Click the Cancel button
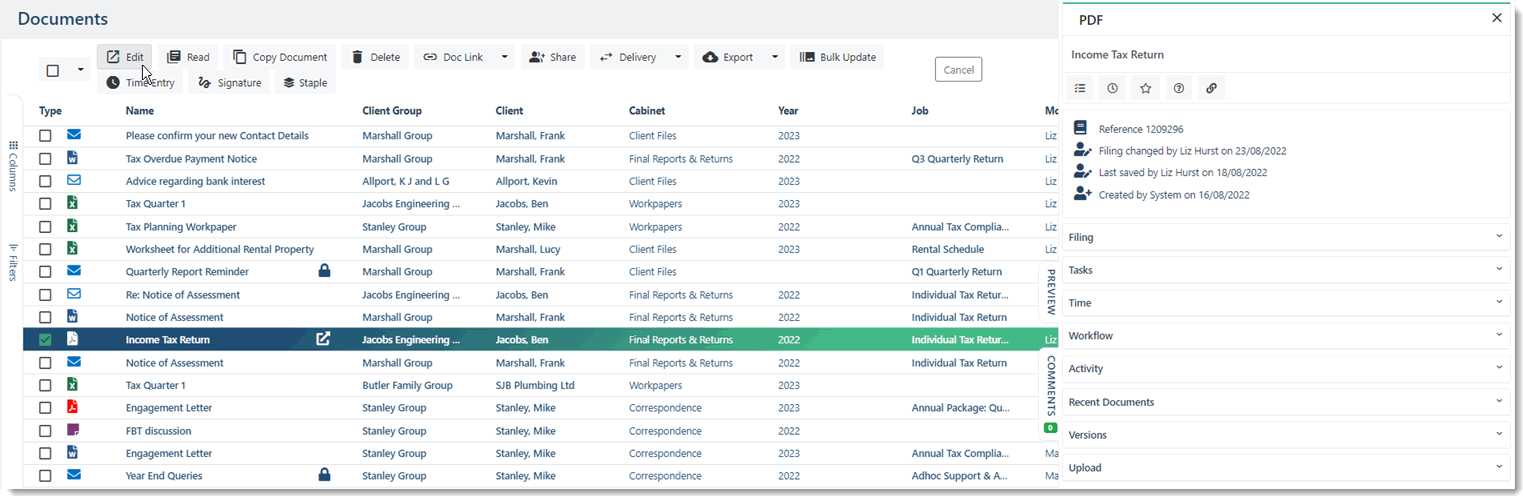This screenshot has height=496, width=1523. click(958, 70)
